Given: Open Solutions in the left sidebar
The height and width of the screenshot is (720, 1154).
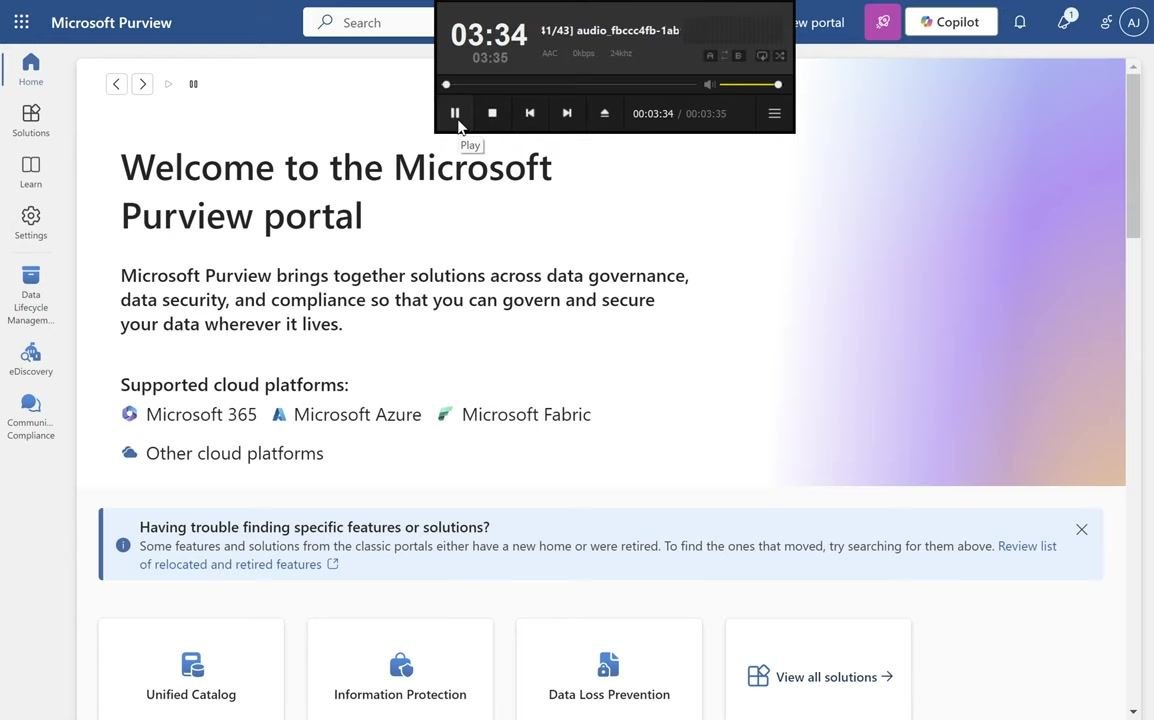Looking at the screenshot, I should 31,121.
